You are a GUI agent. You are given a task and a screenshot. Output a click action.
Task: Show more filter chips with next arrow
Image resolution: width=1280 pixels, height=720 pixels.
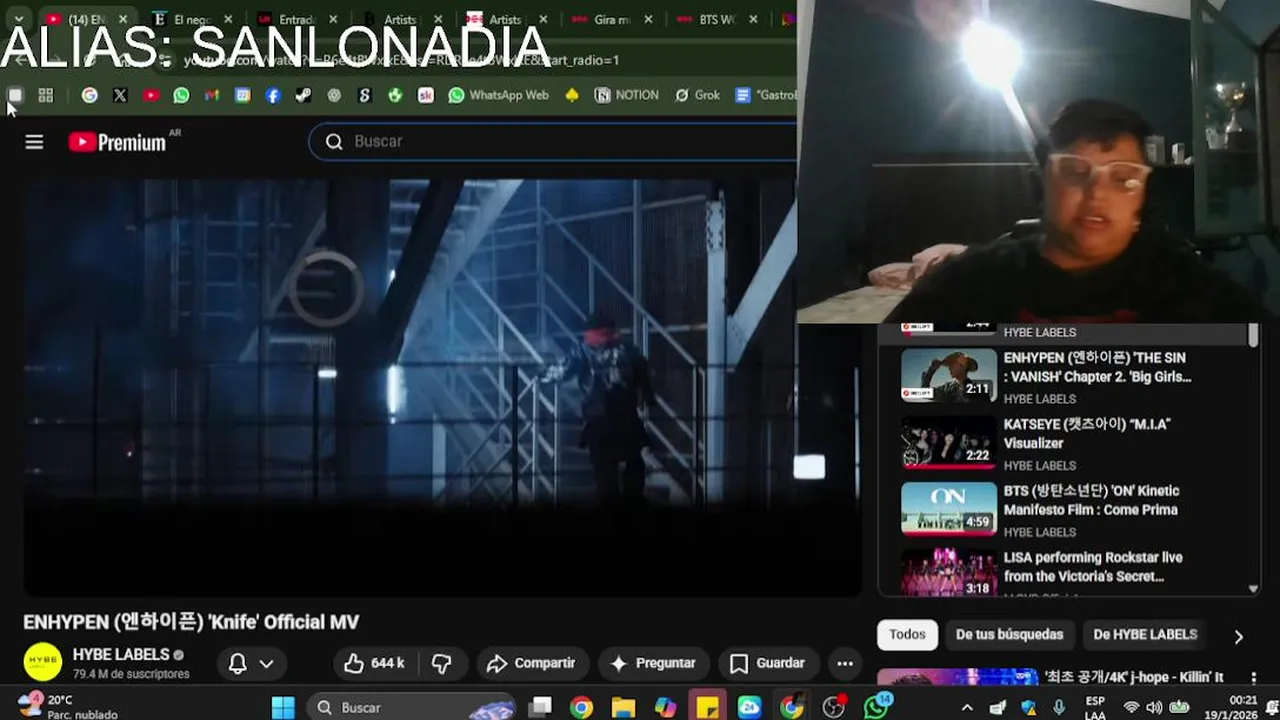pos(1238,636)
